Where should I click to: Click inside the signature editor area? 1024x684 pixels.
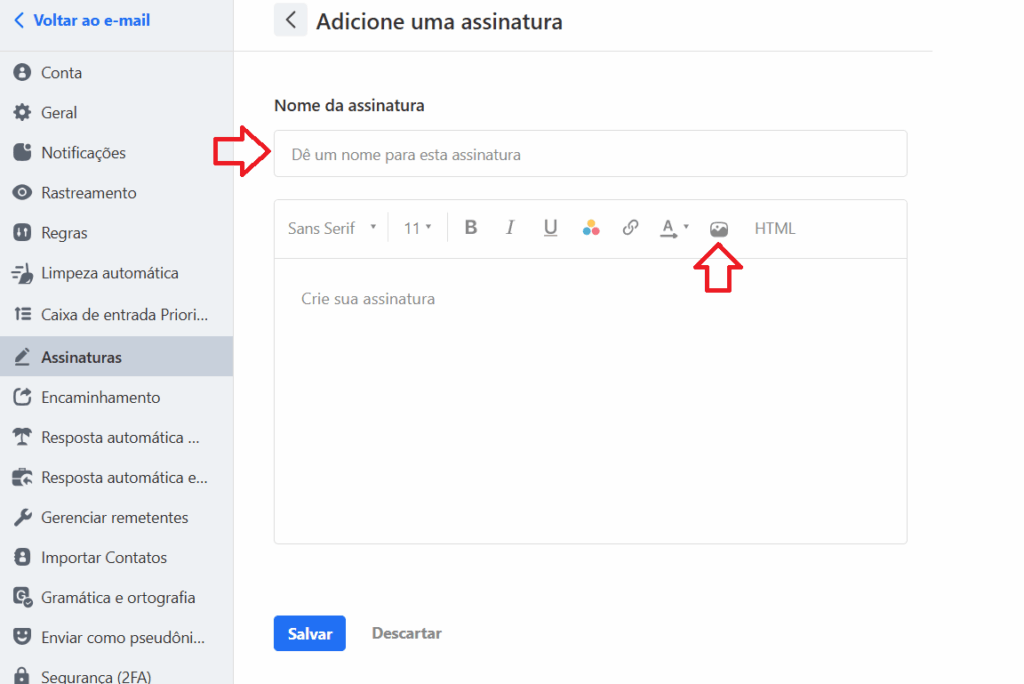point(590,400)
